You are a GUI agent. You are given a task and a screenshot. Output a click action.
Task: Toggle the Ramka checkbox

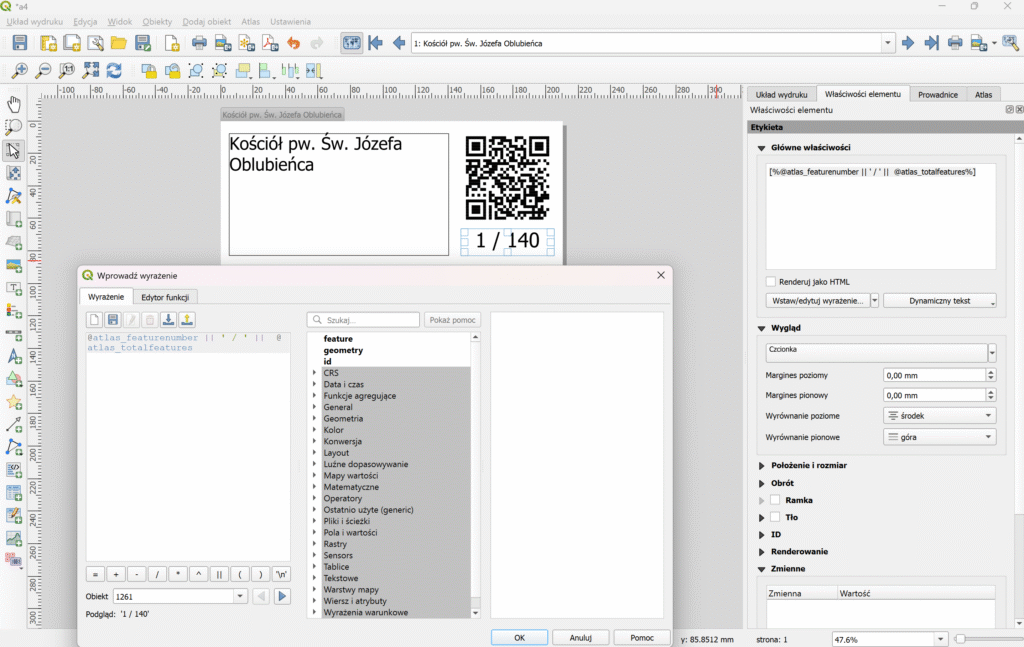point(775,500)
